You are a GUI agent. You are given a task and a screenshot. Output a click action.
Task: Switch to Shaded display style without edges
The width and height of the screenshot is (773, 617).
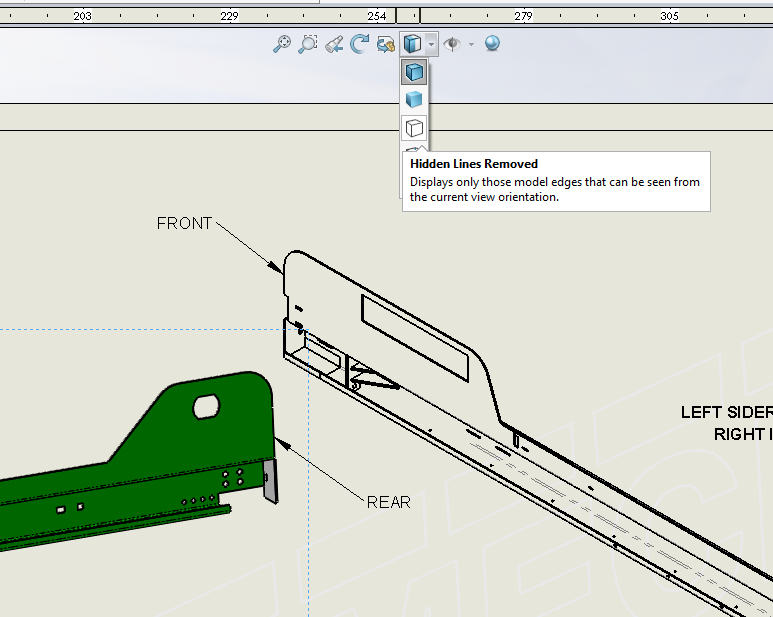(x=414, y=100)
